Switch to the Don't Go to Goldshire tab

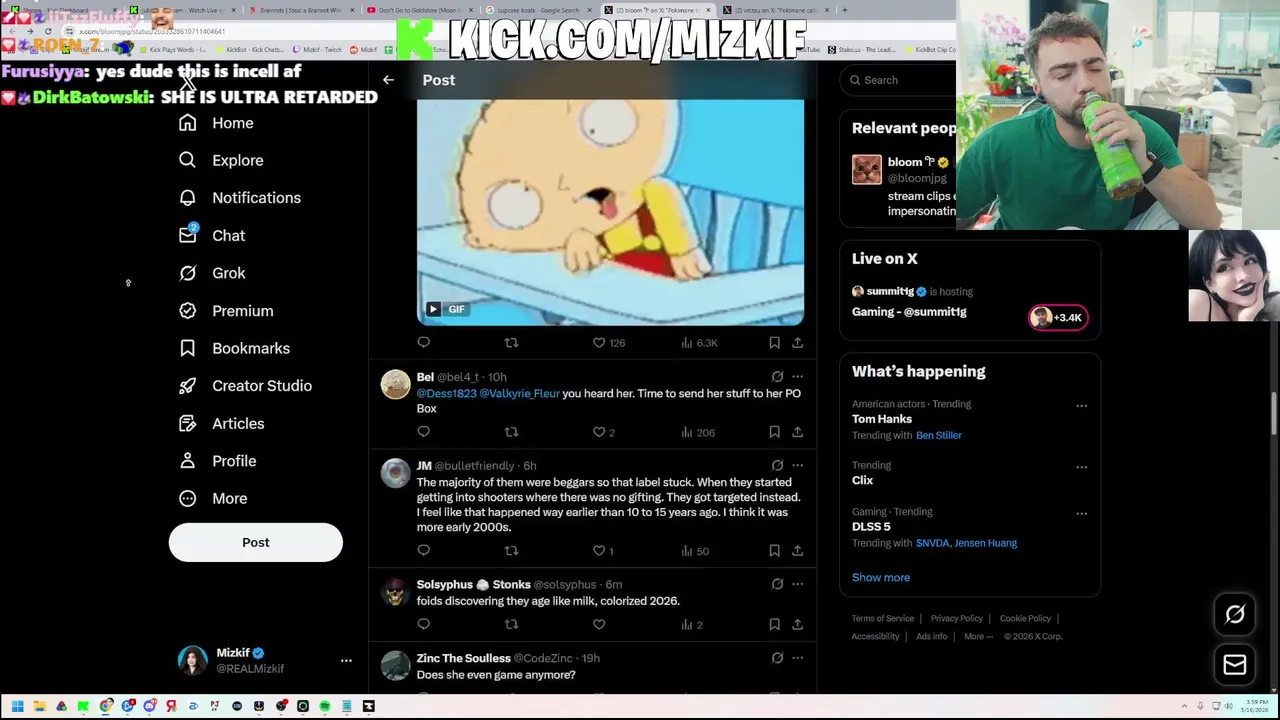[418, 10]
